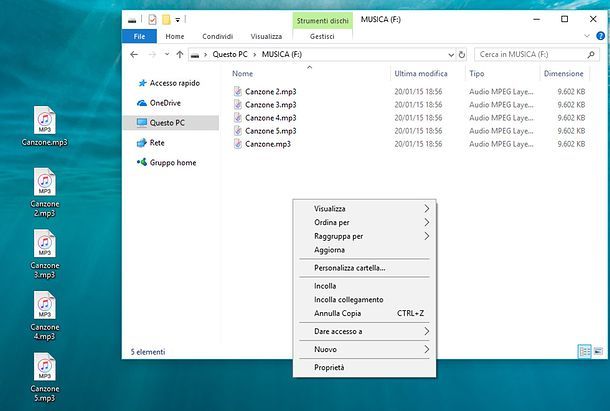Switch to Large icons view in status bar

click(598, 351)
